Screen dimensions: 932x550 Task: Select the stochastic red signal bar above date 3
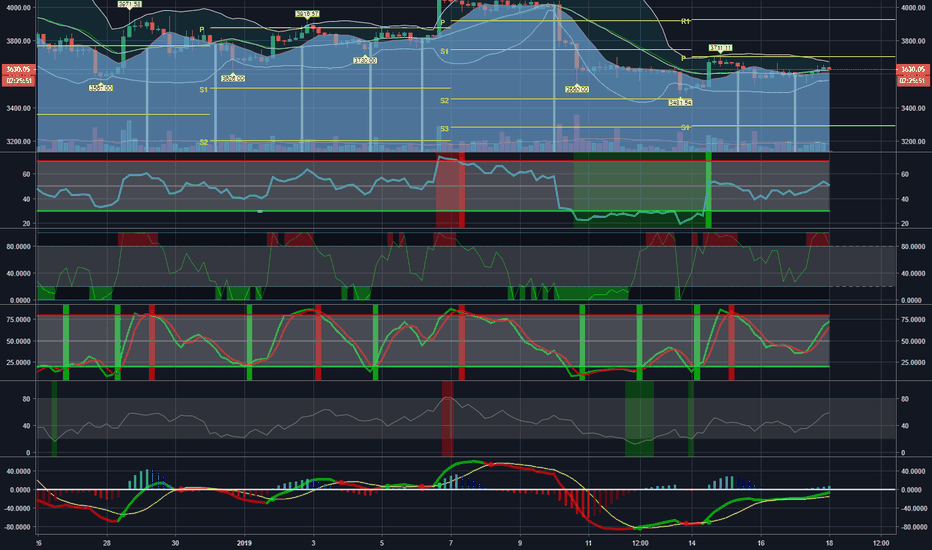coord(318,342)
